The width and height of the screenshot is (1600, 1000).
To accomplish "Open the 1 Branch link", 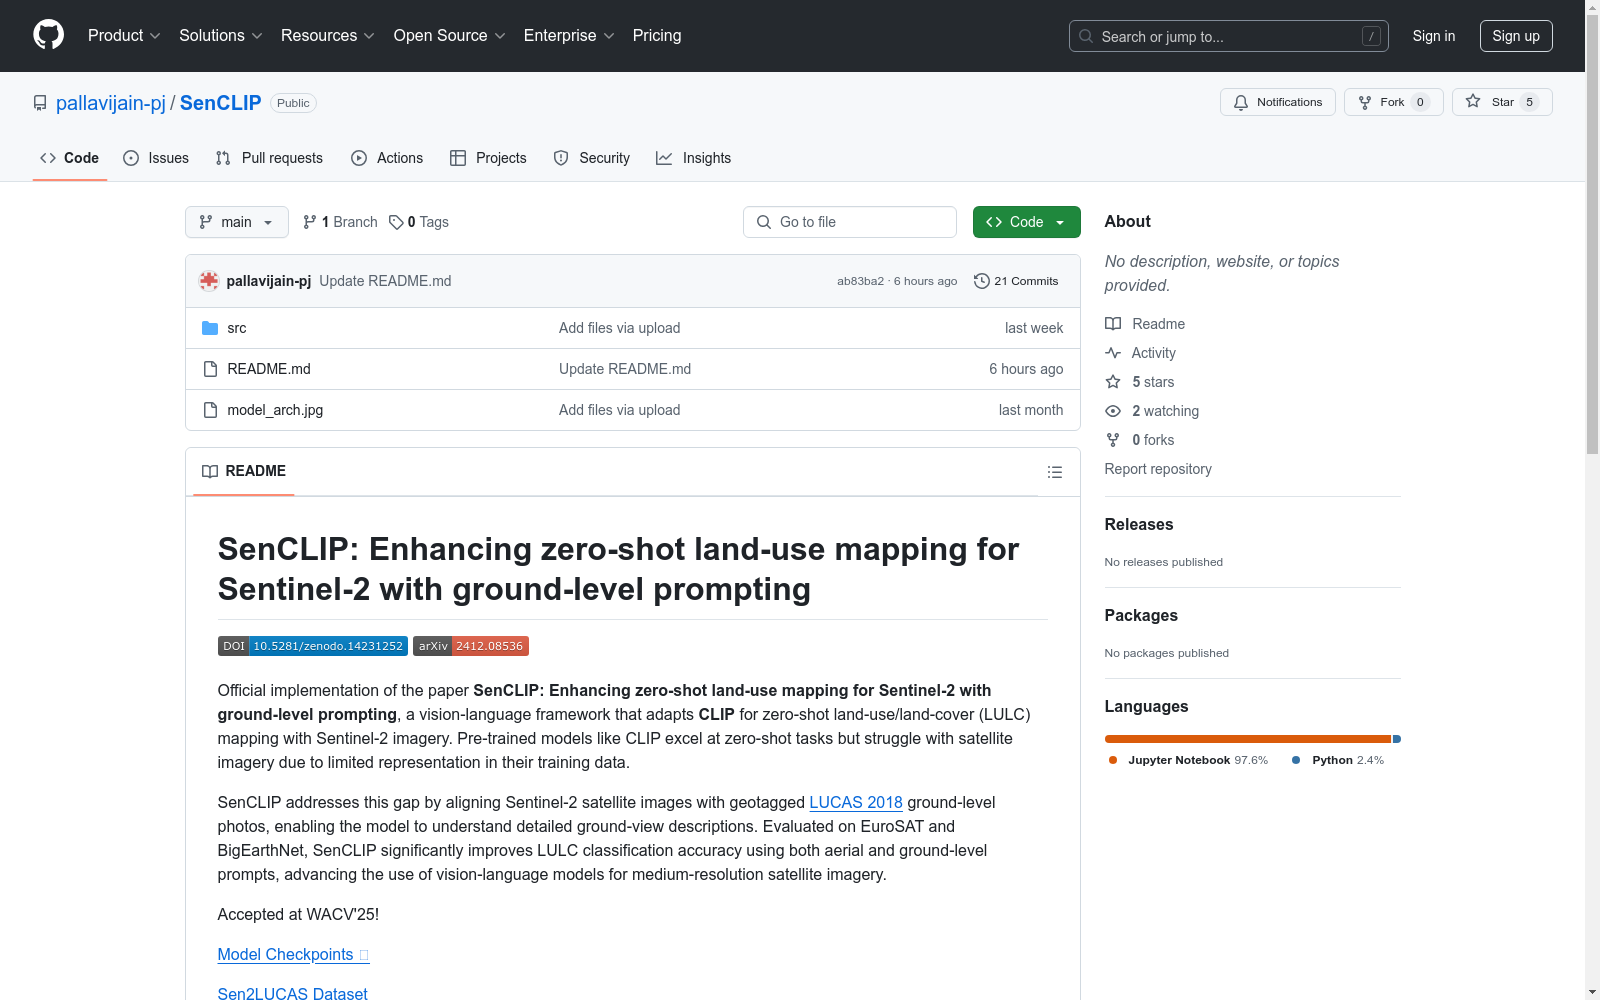I will tap(340, 222).
